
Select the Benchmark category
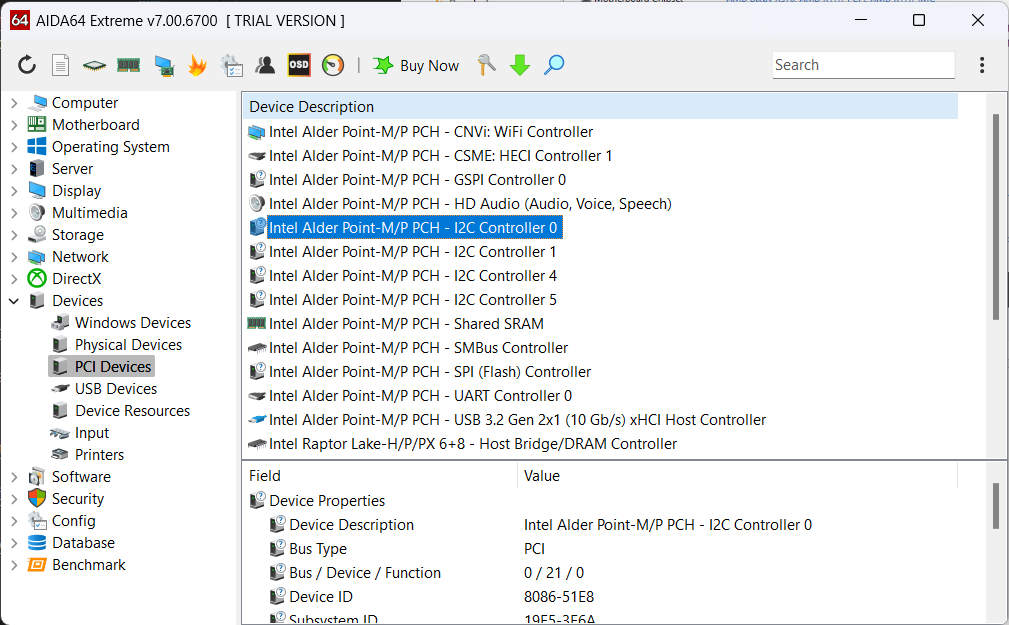(x=88, y=564)
